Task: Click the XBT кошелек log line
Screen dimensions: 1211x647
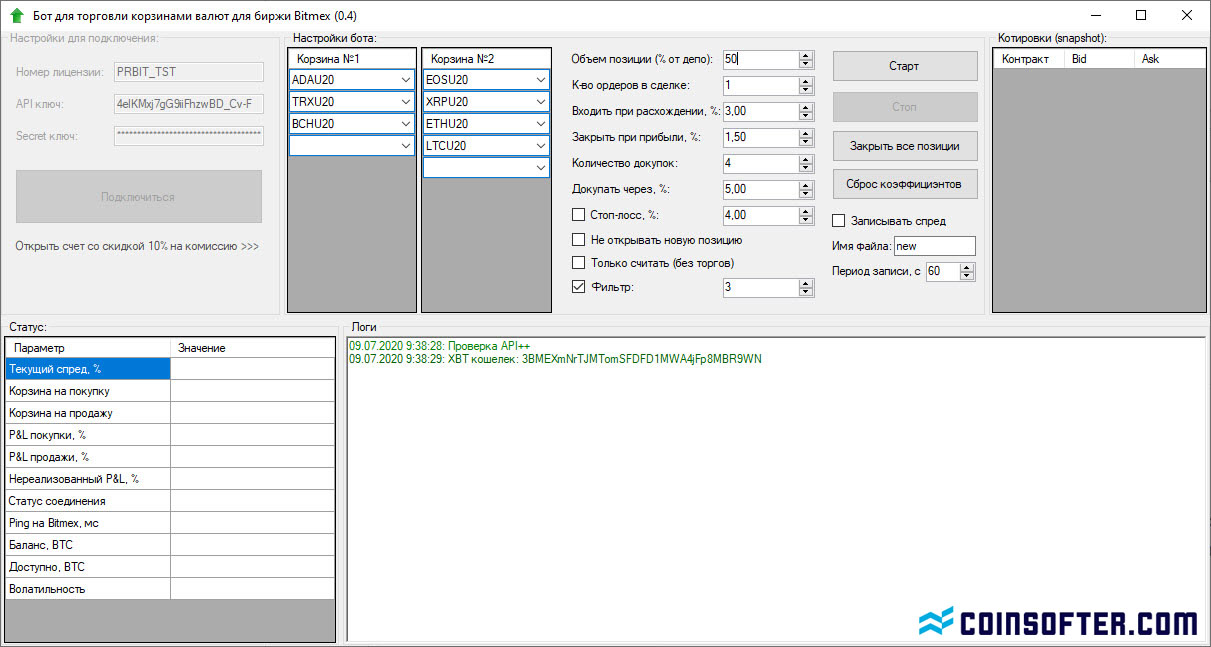Action: [x=555, y=359]
